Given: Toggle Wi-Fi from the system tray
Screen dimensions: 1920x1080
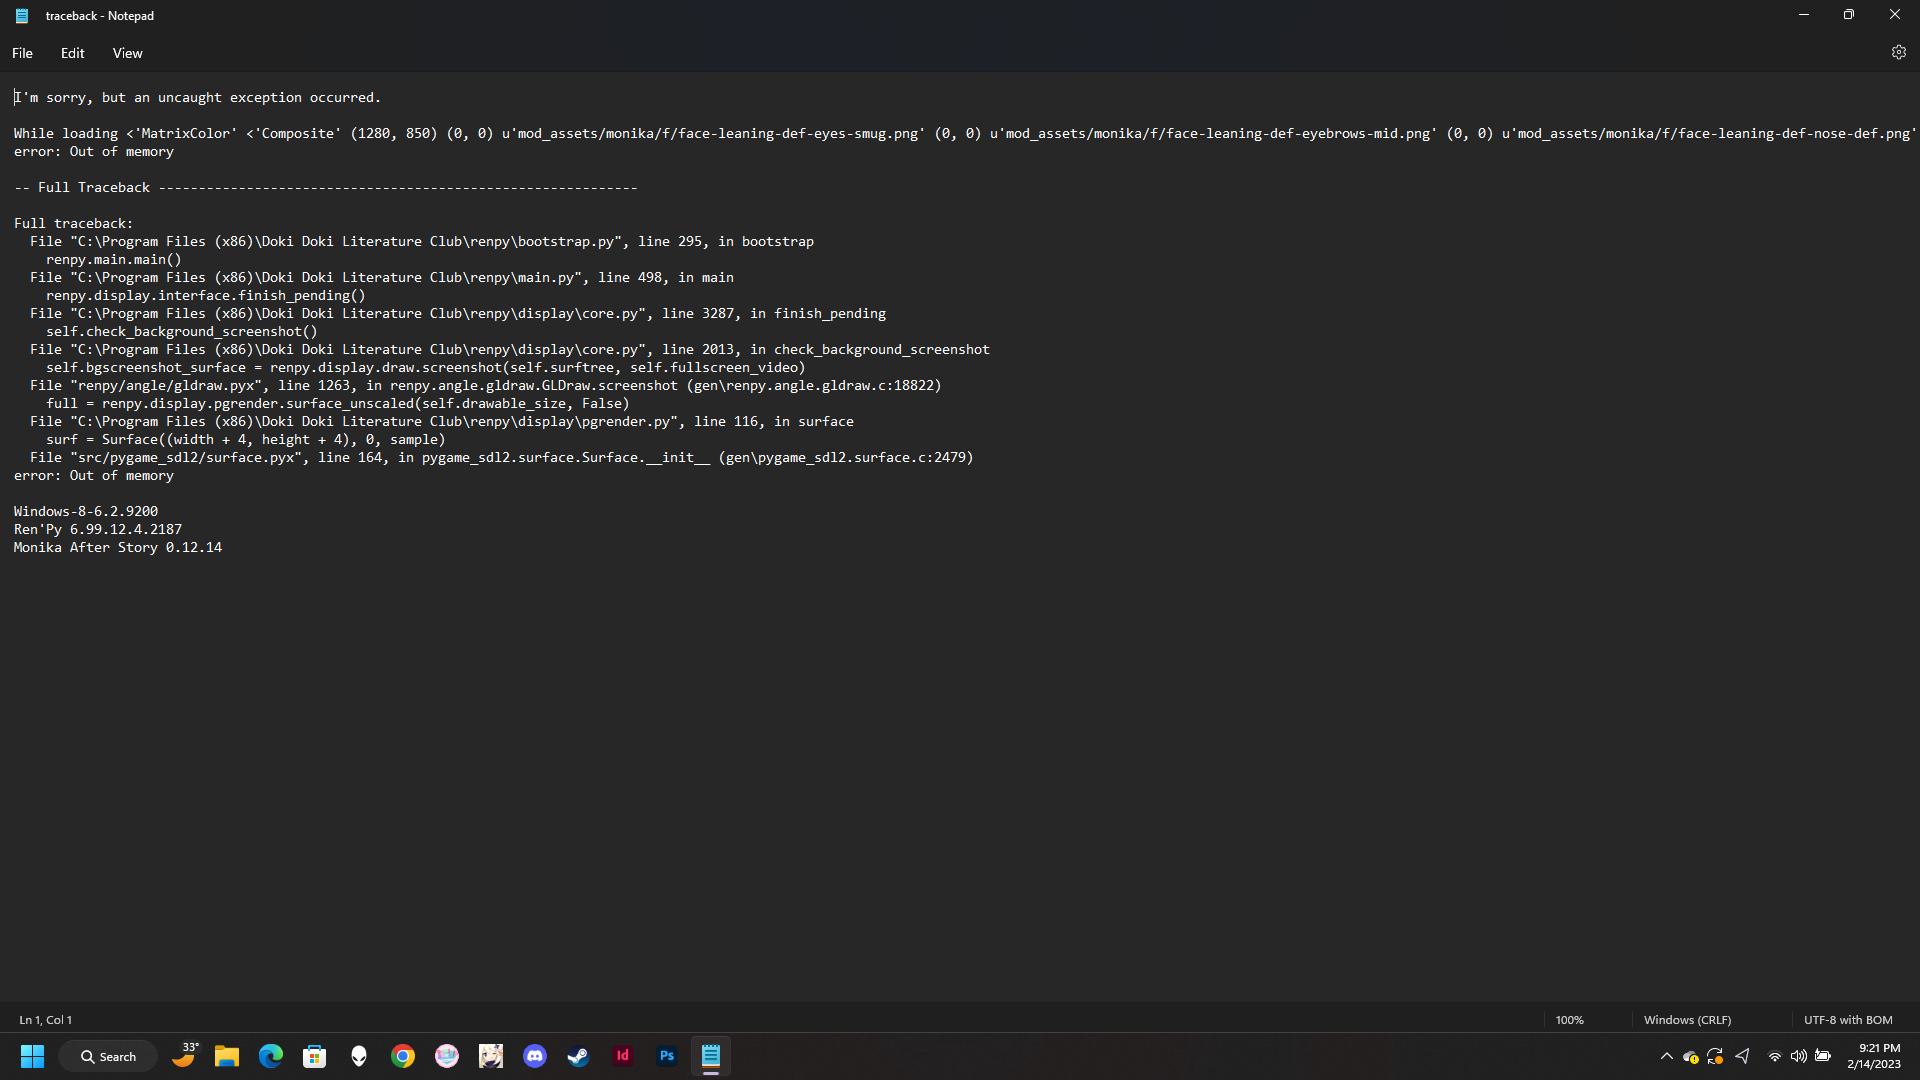Looking at the screenshot, I should point(1774,1056).
